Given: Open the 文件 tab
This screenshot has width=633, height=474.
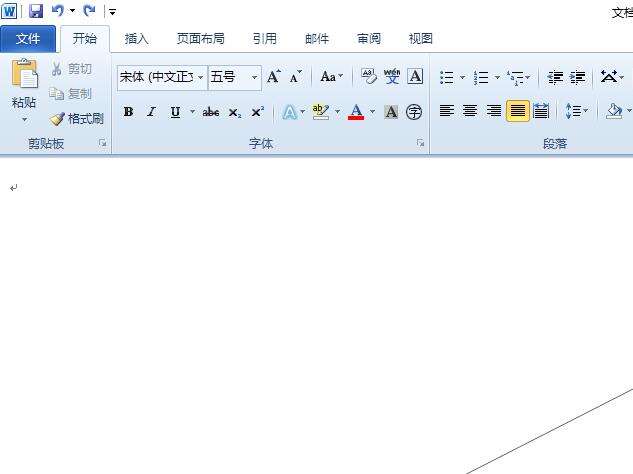Looking at the screenshot, I should [x=28, y=39].
